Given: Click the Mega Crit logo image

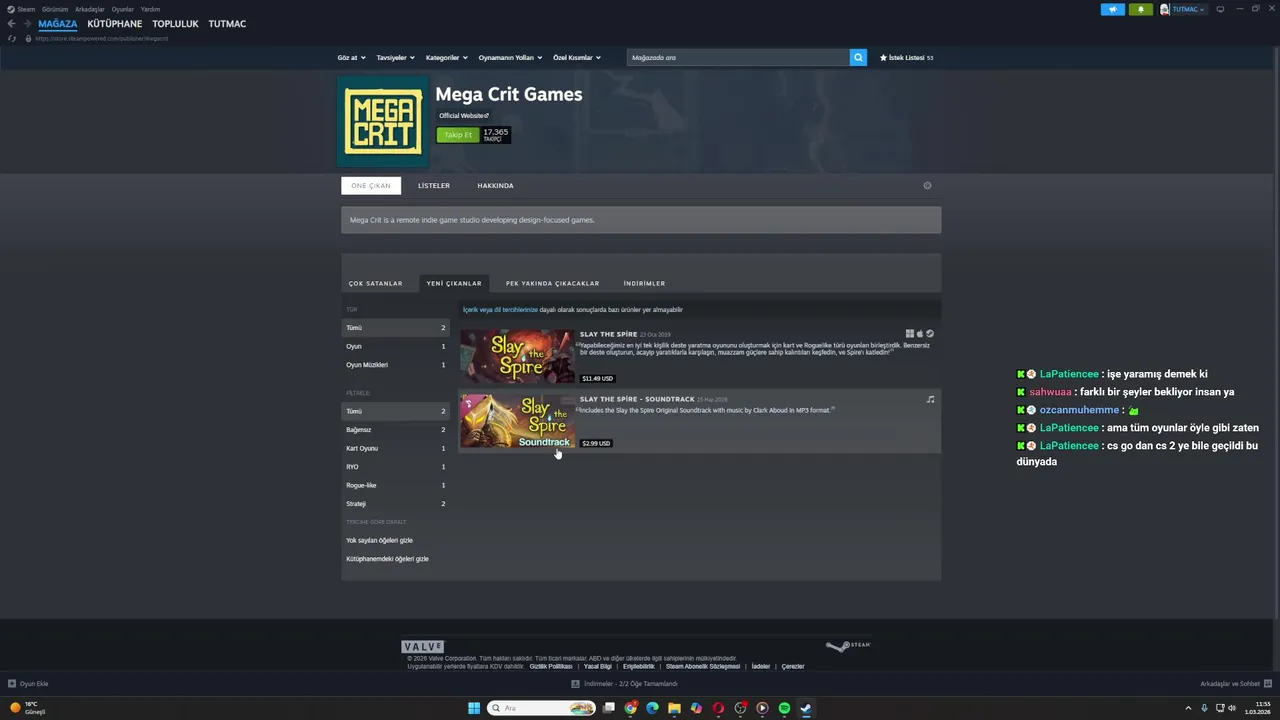Looking at the screenshot, I should coord(383,121).
